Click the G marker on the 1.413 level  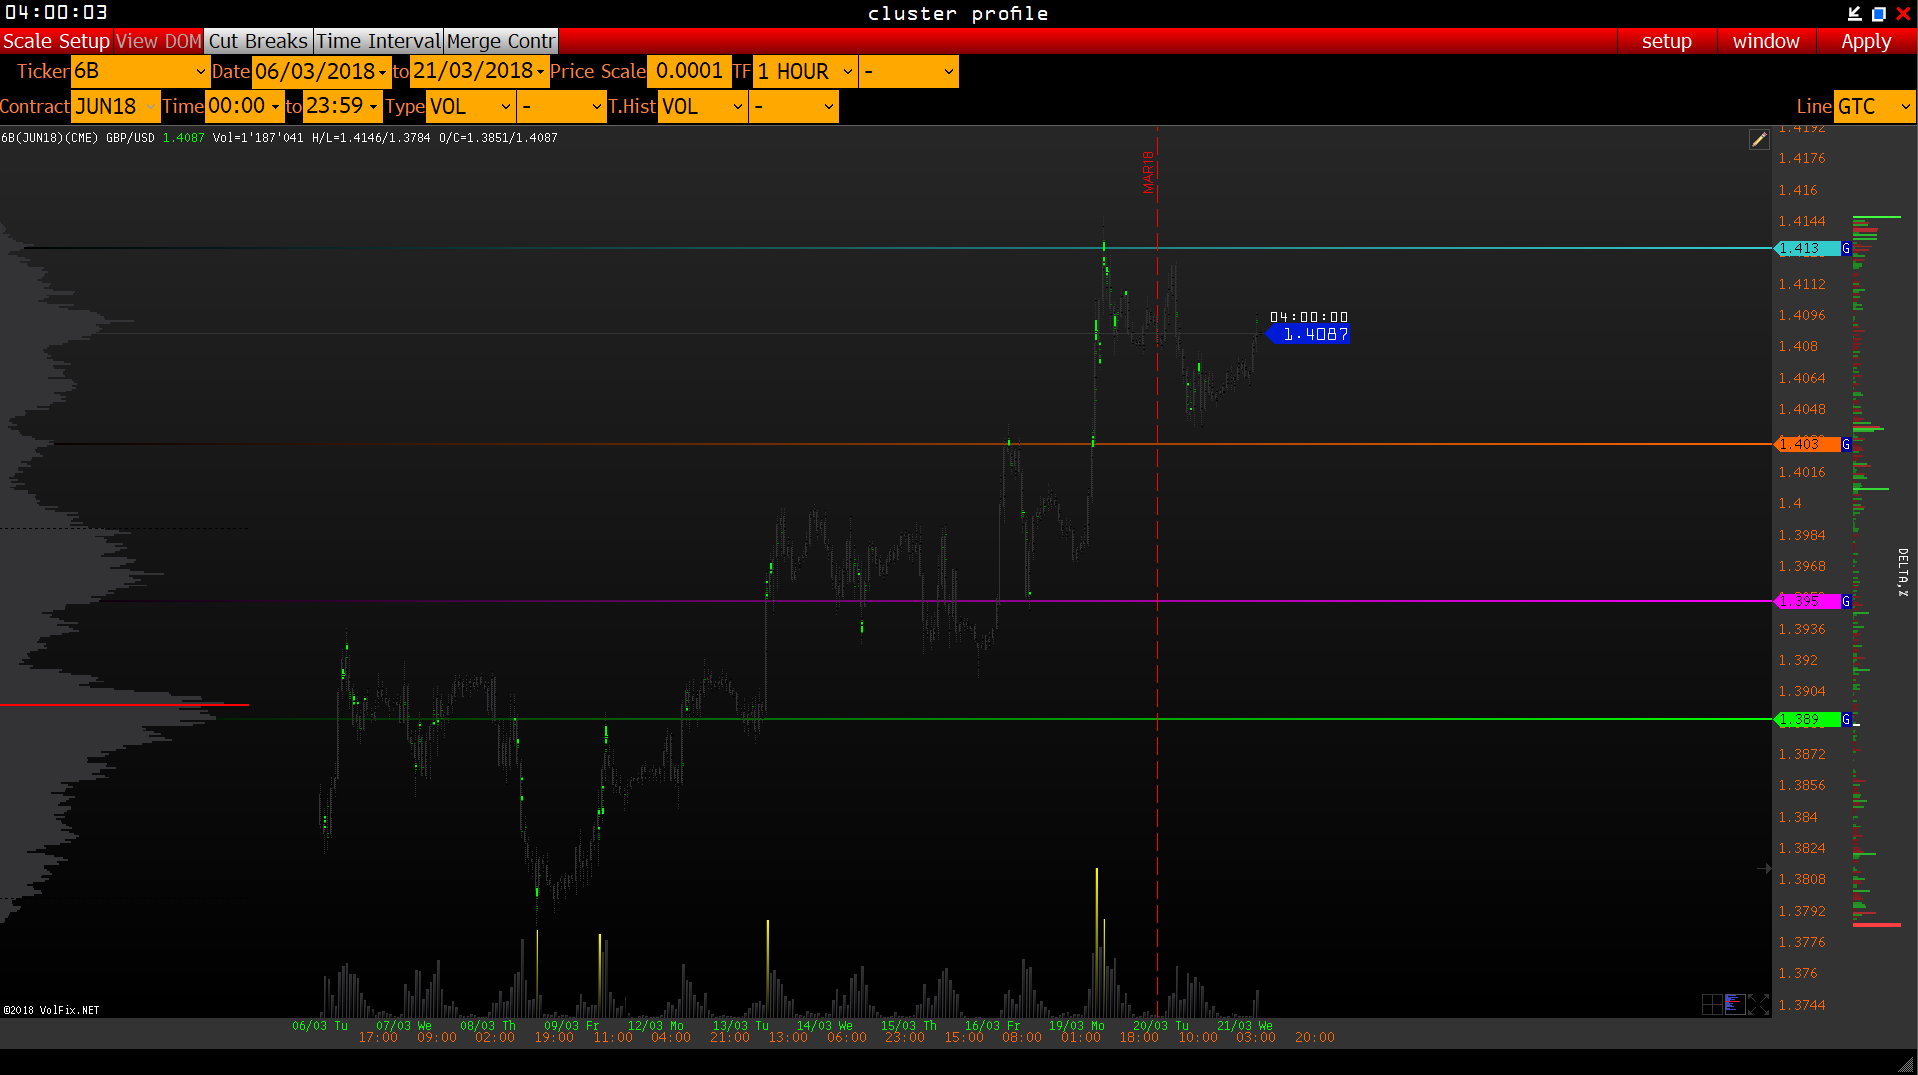click(1846, 248)
